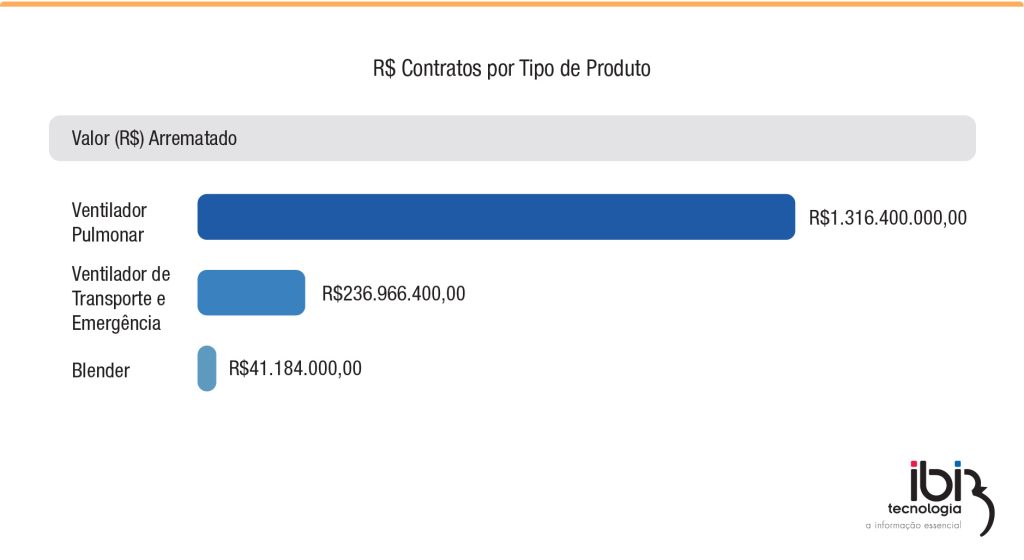Click the blue dot on ibiz logo
Viewport: 1024px width, 560px height.
[958, 464]
